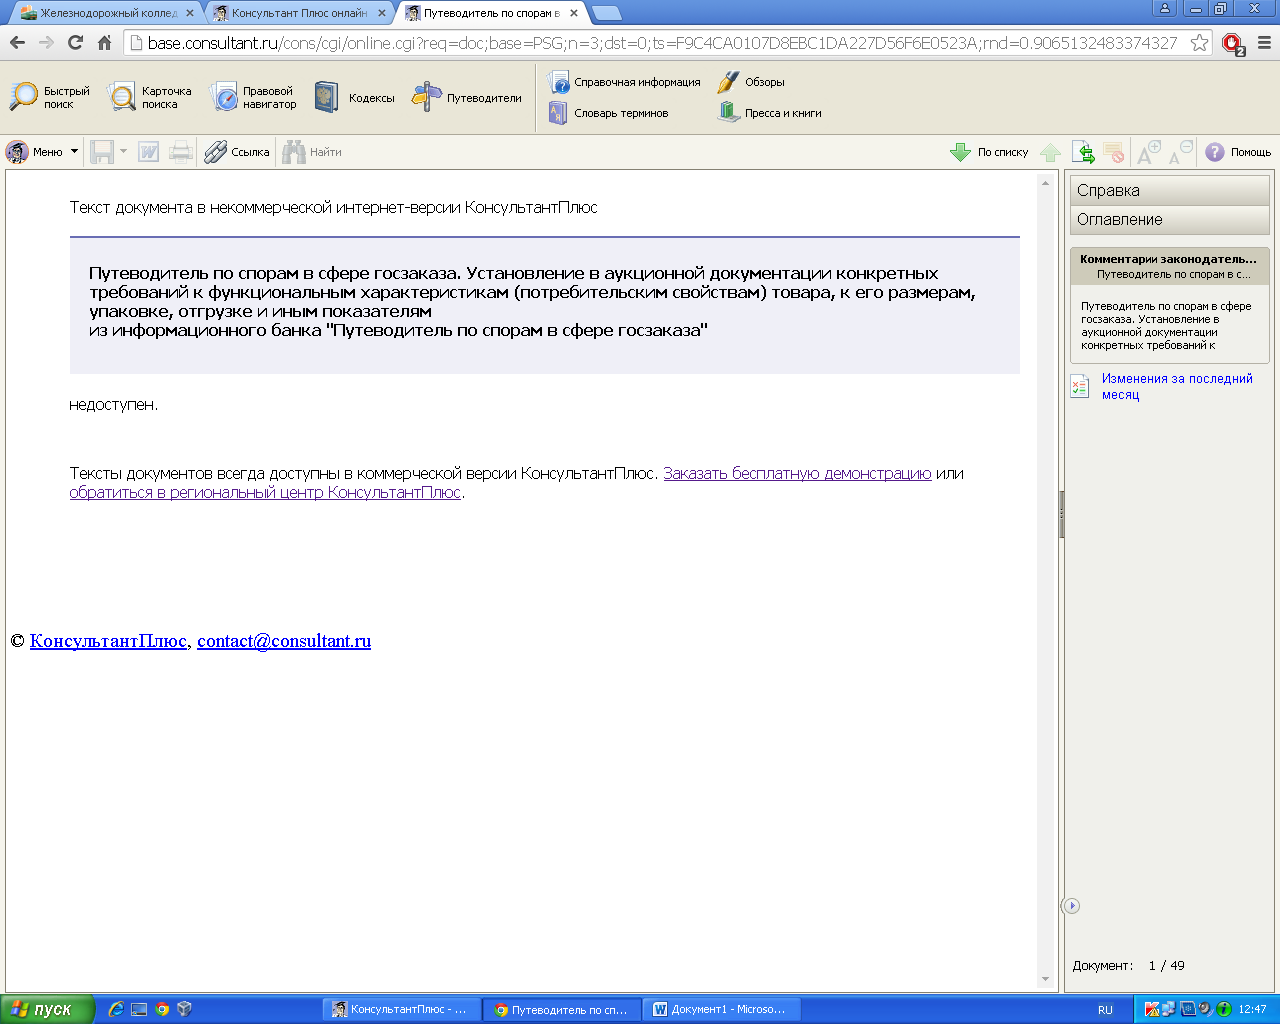Go to next document По списку

(989, 152)
